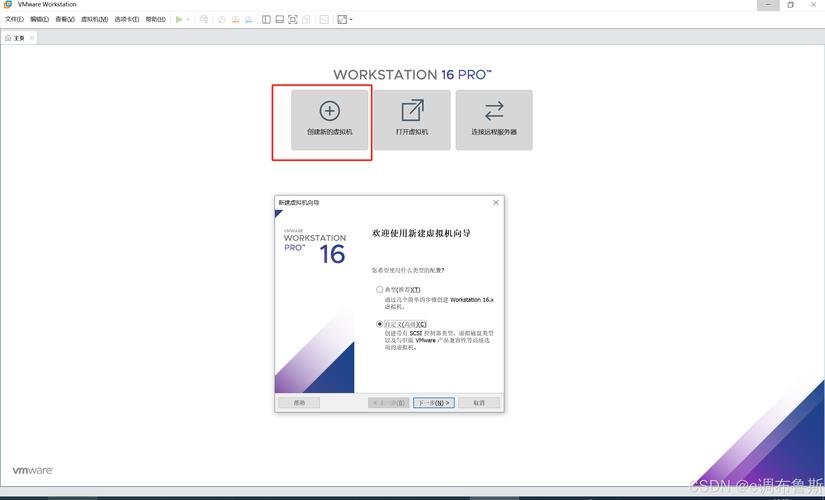The width and height of the screenshot is (825, 500).
Task: Open the 文件(F) menu
Action: (x=14, y=19)
